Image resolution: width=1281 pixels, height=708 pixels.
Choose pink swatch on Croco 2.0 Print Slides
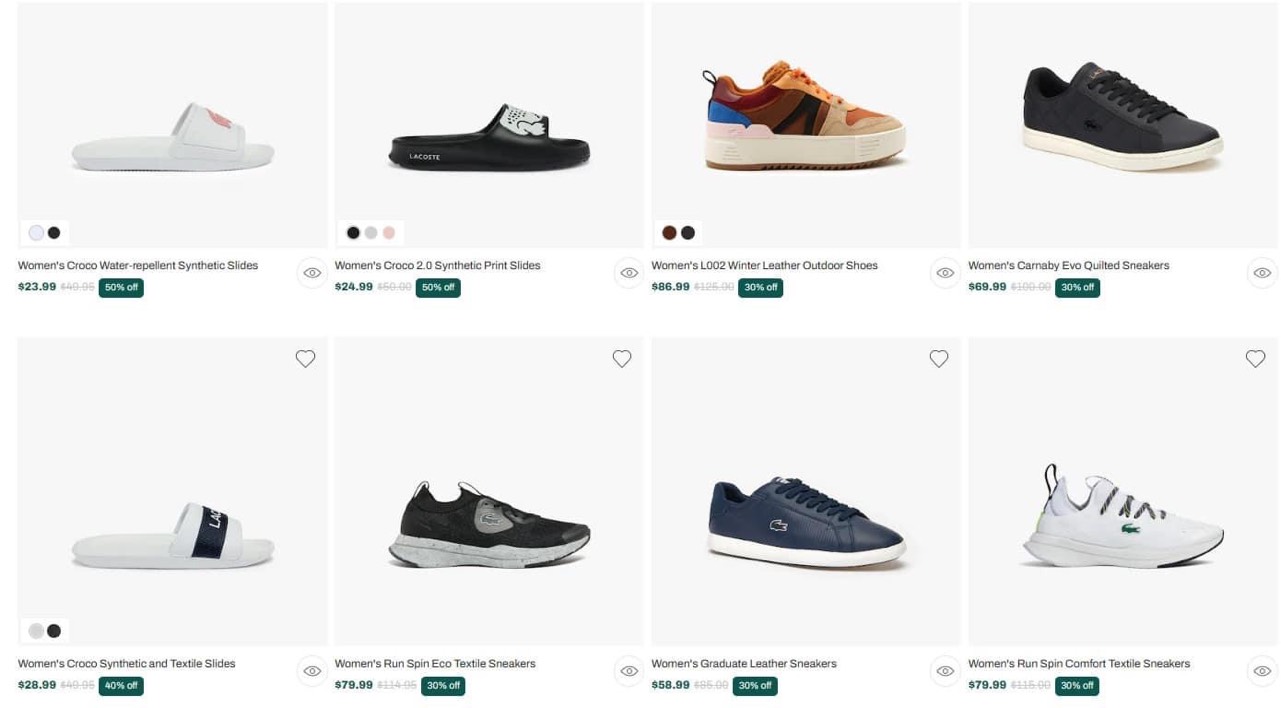click(x=389, y=233)
